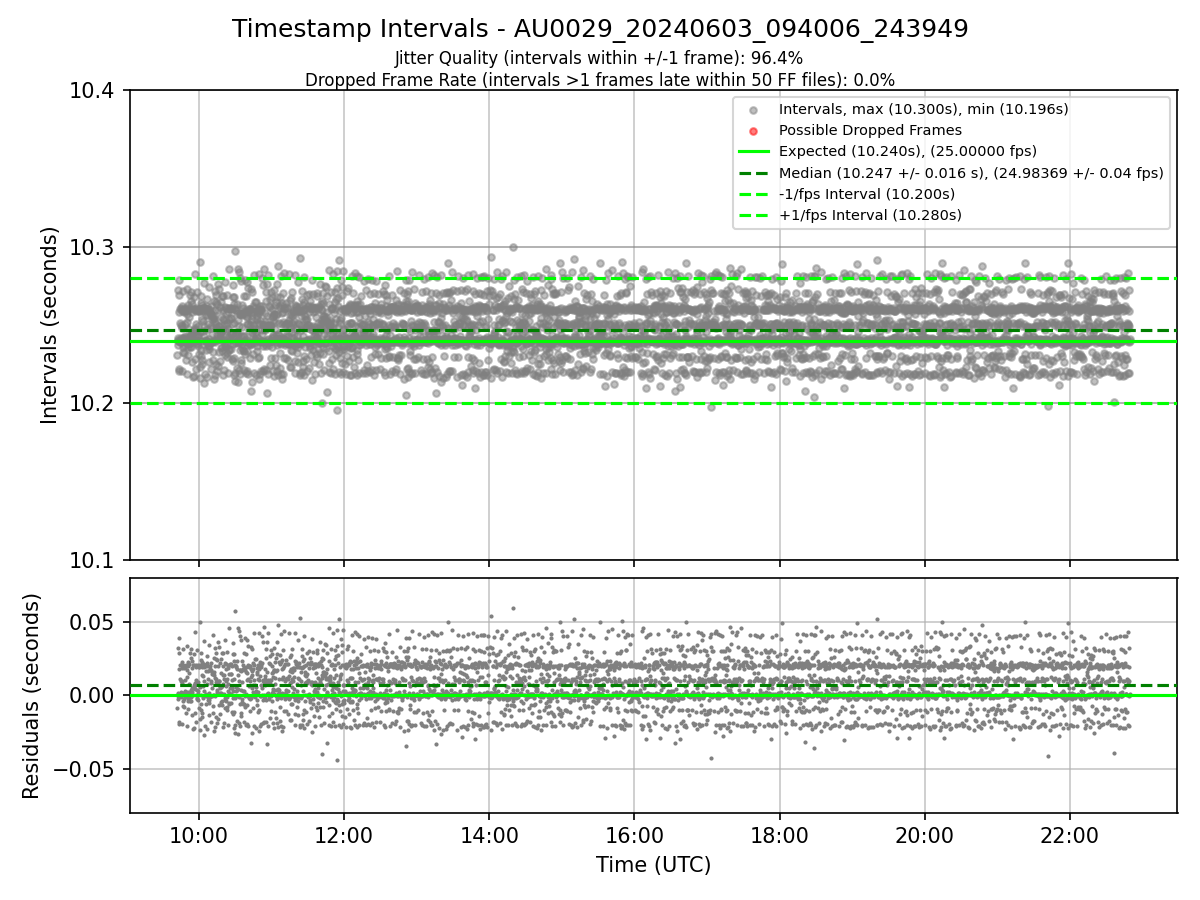The height and width of the screenshot is (900, 1200).
Task: Click the 10.4 tick label on the intervals axis
Action: point(94,91)
